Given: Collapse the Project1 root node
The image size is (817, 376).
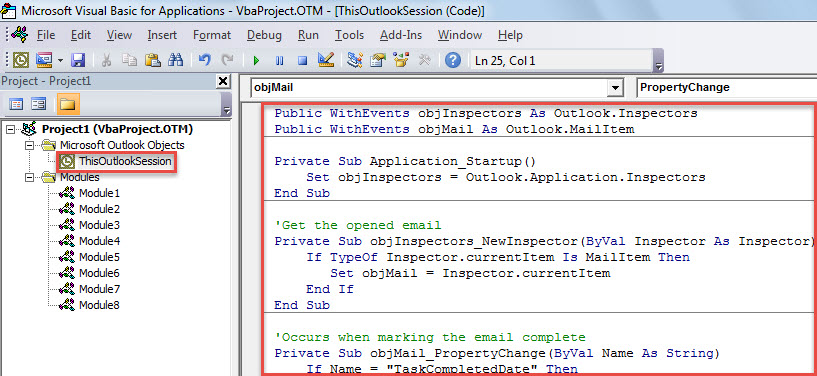Looking at the screenshot, I should (10, 129).
